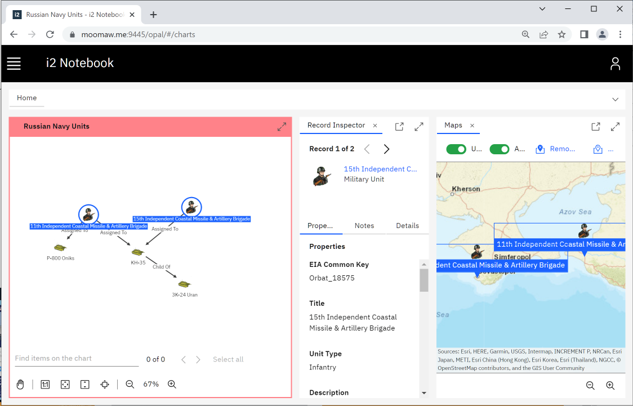Zoom out of the chart
The image size is (633, 406).
tap(130, 384)
